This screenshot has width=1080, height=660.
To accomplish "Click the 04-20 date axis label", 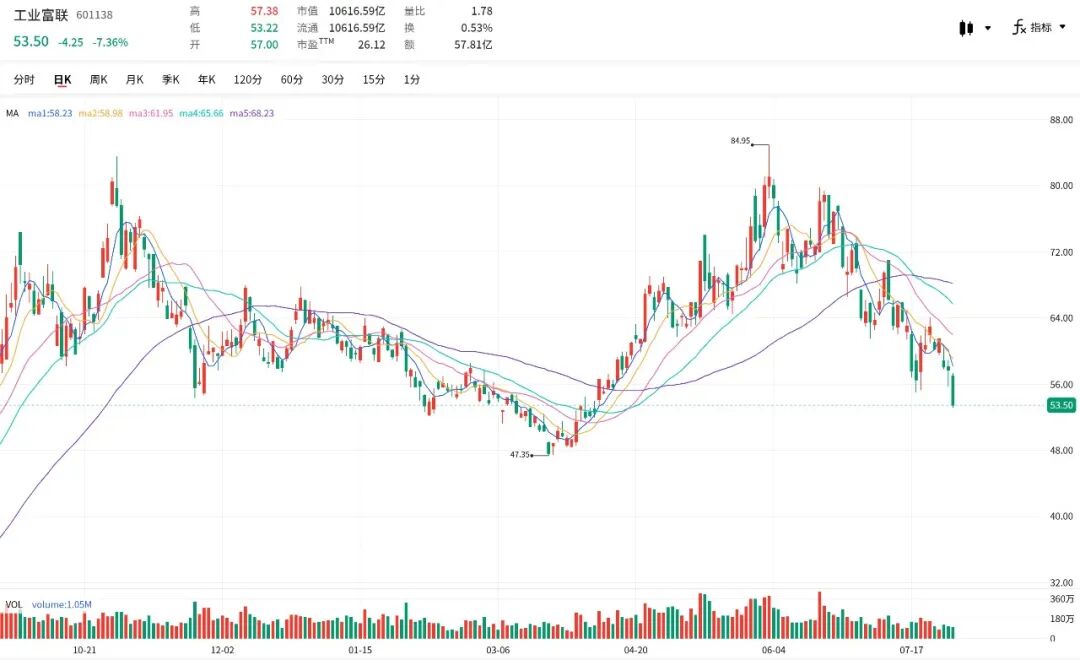I will pyautogui.click(x=636, y=650).
